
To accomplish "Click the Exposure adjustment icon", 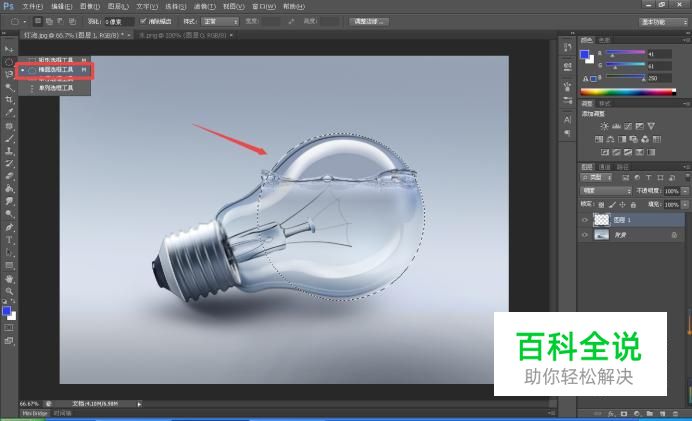I will [x=639, y=126].
